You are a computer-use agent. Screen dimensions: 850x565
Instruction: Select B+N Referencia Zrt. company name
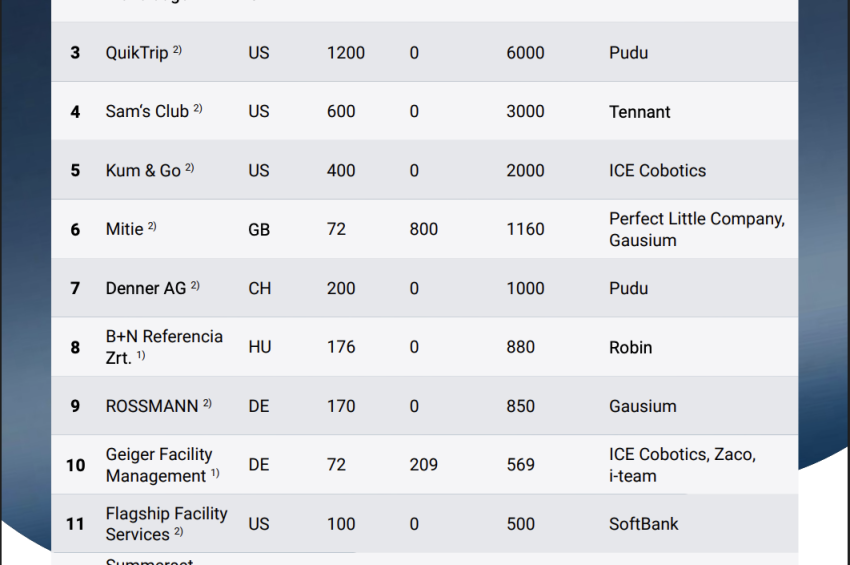click(x=164, y=347)
